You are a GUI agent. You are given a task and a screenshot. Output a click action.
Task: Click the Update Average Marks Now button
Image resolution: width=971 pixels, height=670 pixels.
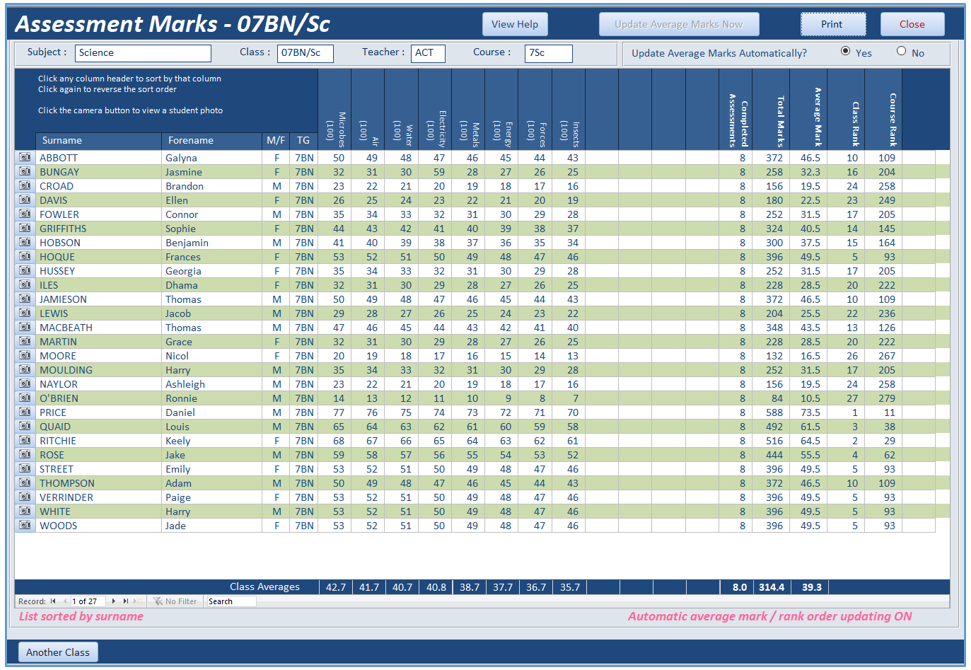coord(678,24)
